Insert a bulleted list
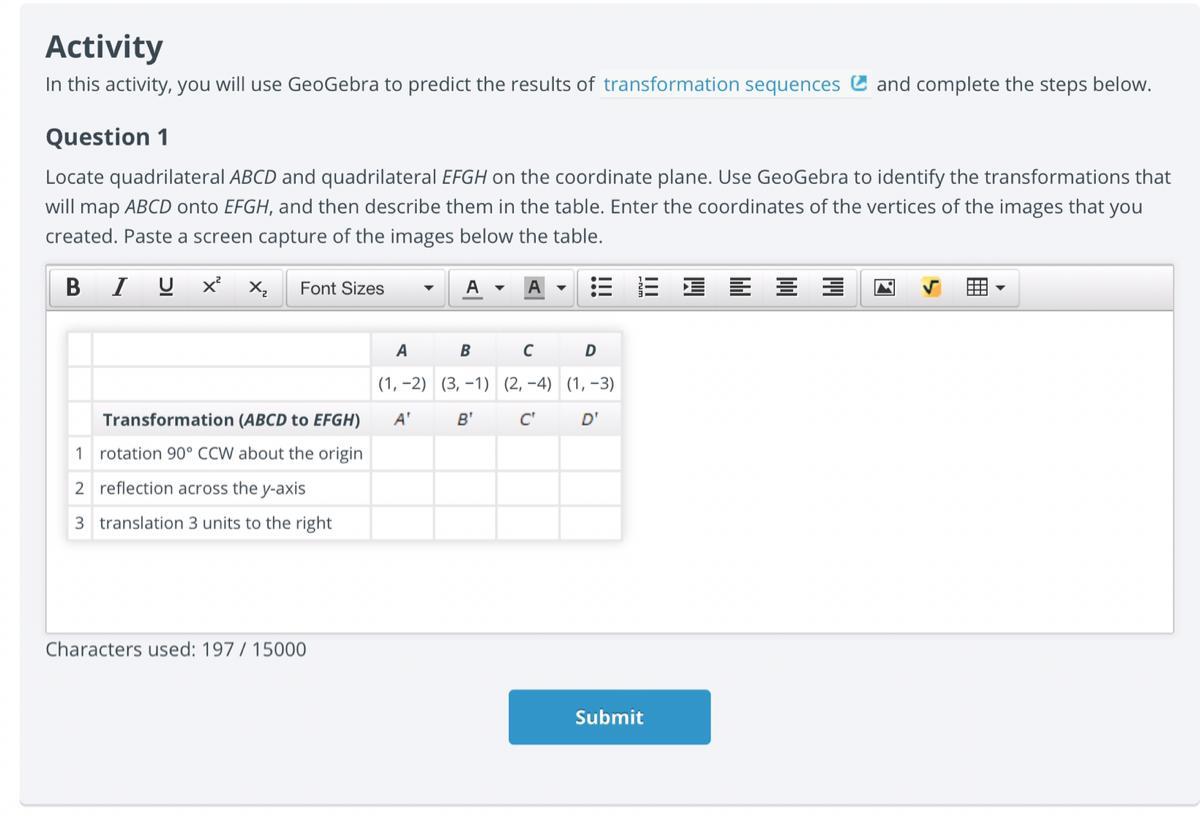The width and height of the screenshot is (1200, 817). 602,288
